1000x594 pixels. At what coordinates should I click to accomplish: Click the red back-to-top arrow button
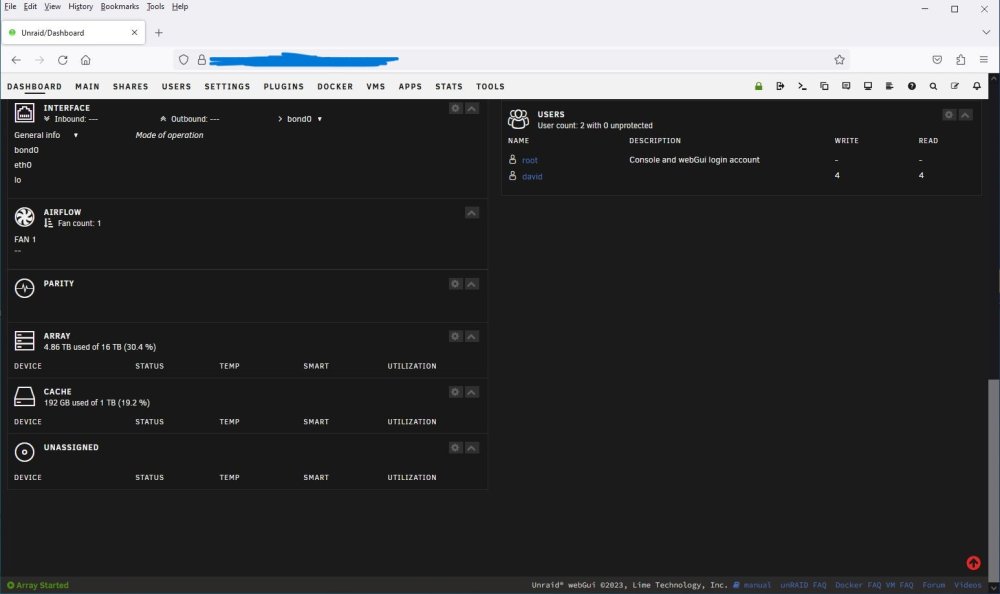tap(973, 563)
